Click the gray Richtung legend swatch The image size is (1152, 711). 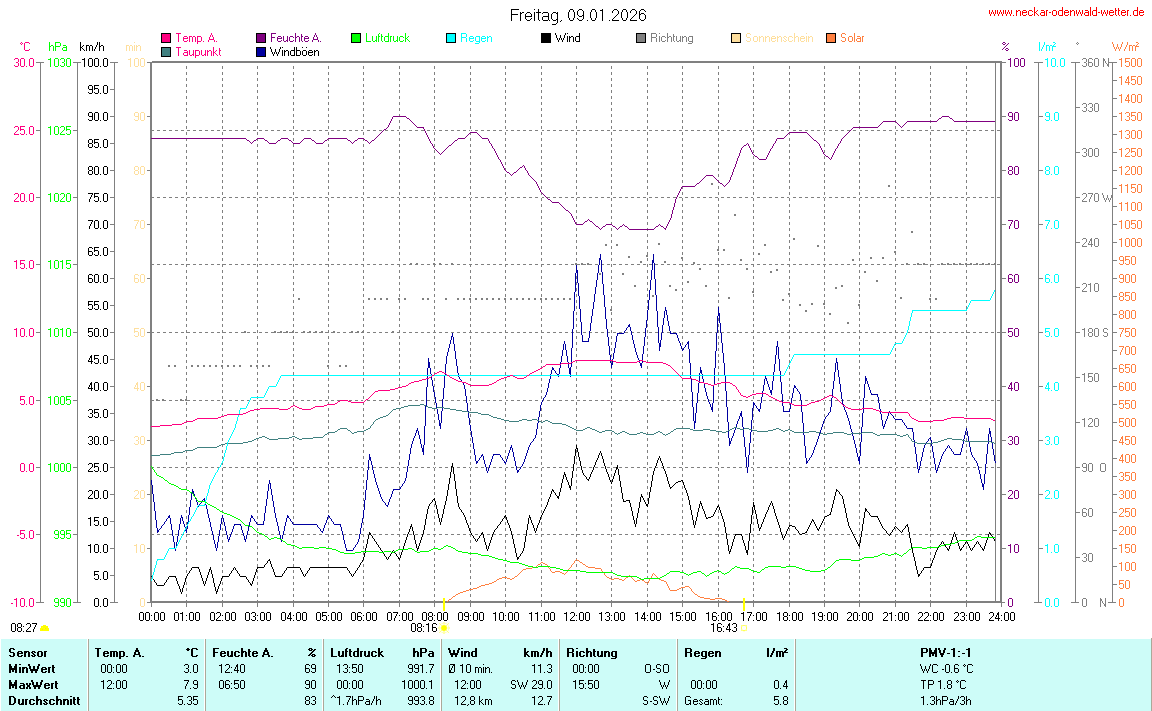click(641, 39)
